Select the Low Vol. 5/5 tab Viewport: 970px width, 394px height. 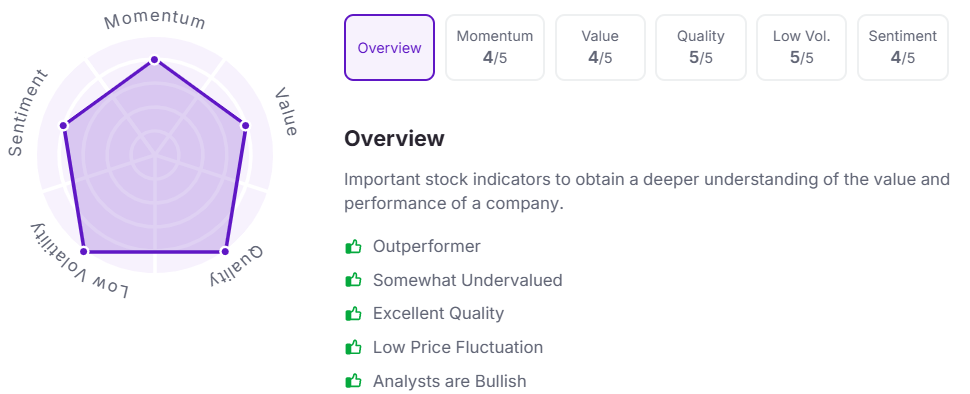coord(802,48)
